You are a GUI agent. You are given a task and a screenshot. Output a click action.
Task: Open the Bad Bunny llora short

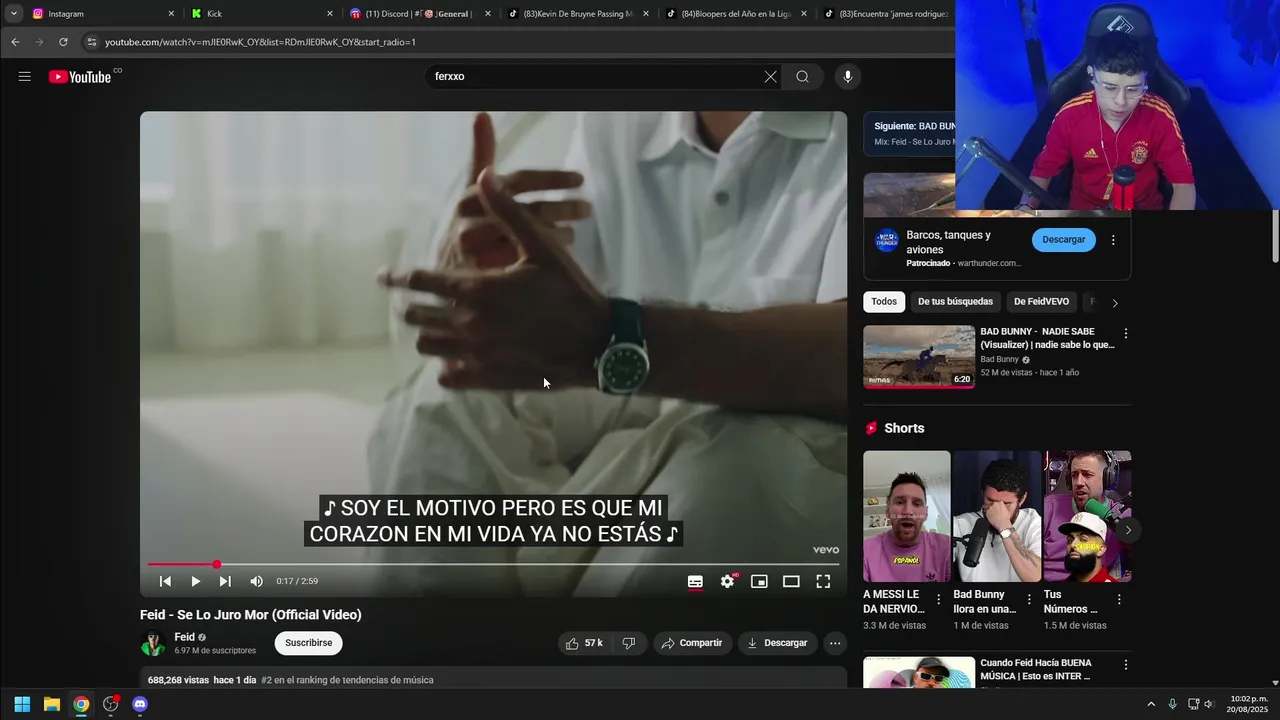point(997,516)
